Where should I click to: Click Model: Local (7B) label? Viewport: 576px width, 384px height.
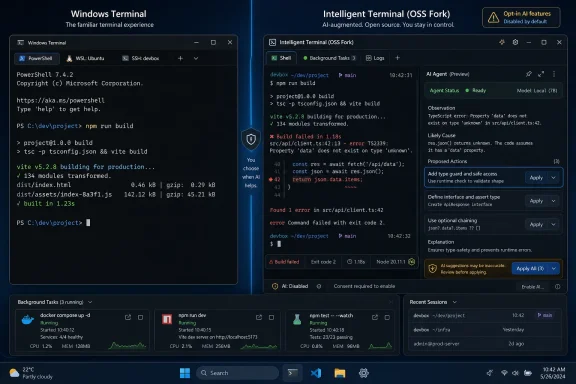pos(537,90)
